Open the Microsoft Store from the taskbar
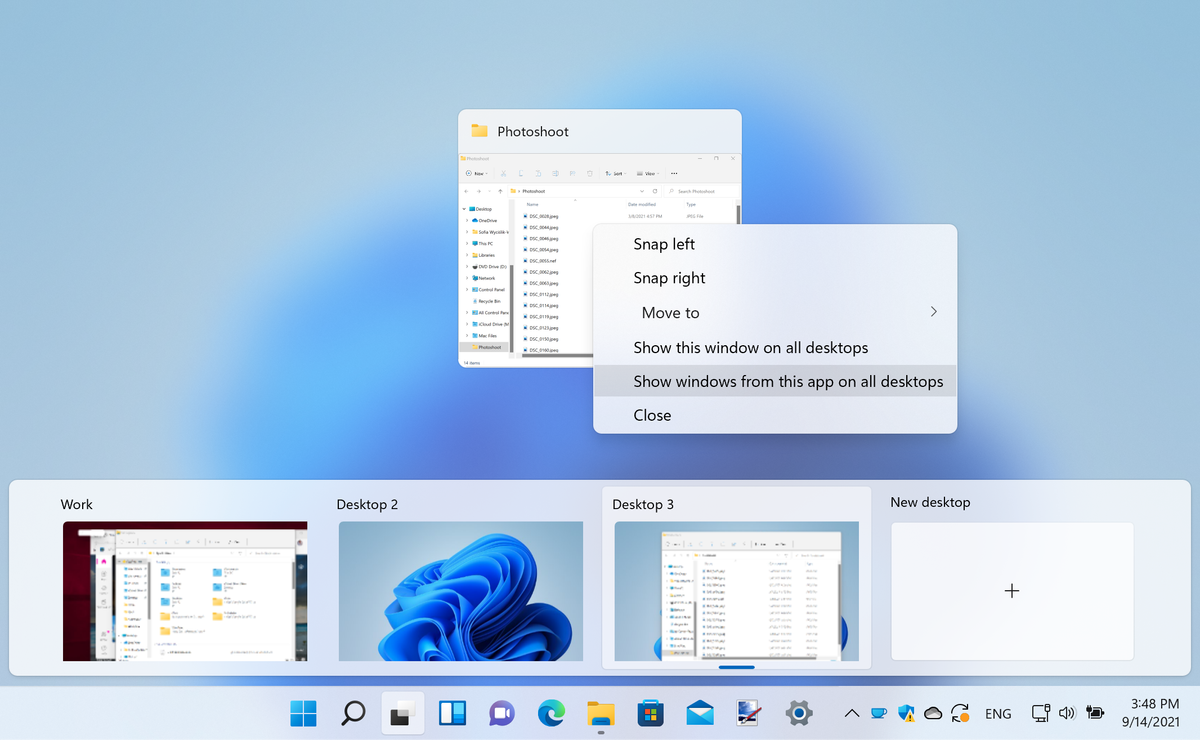Viewport: 1200px width, 740px height. (x=650, y=713)
